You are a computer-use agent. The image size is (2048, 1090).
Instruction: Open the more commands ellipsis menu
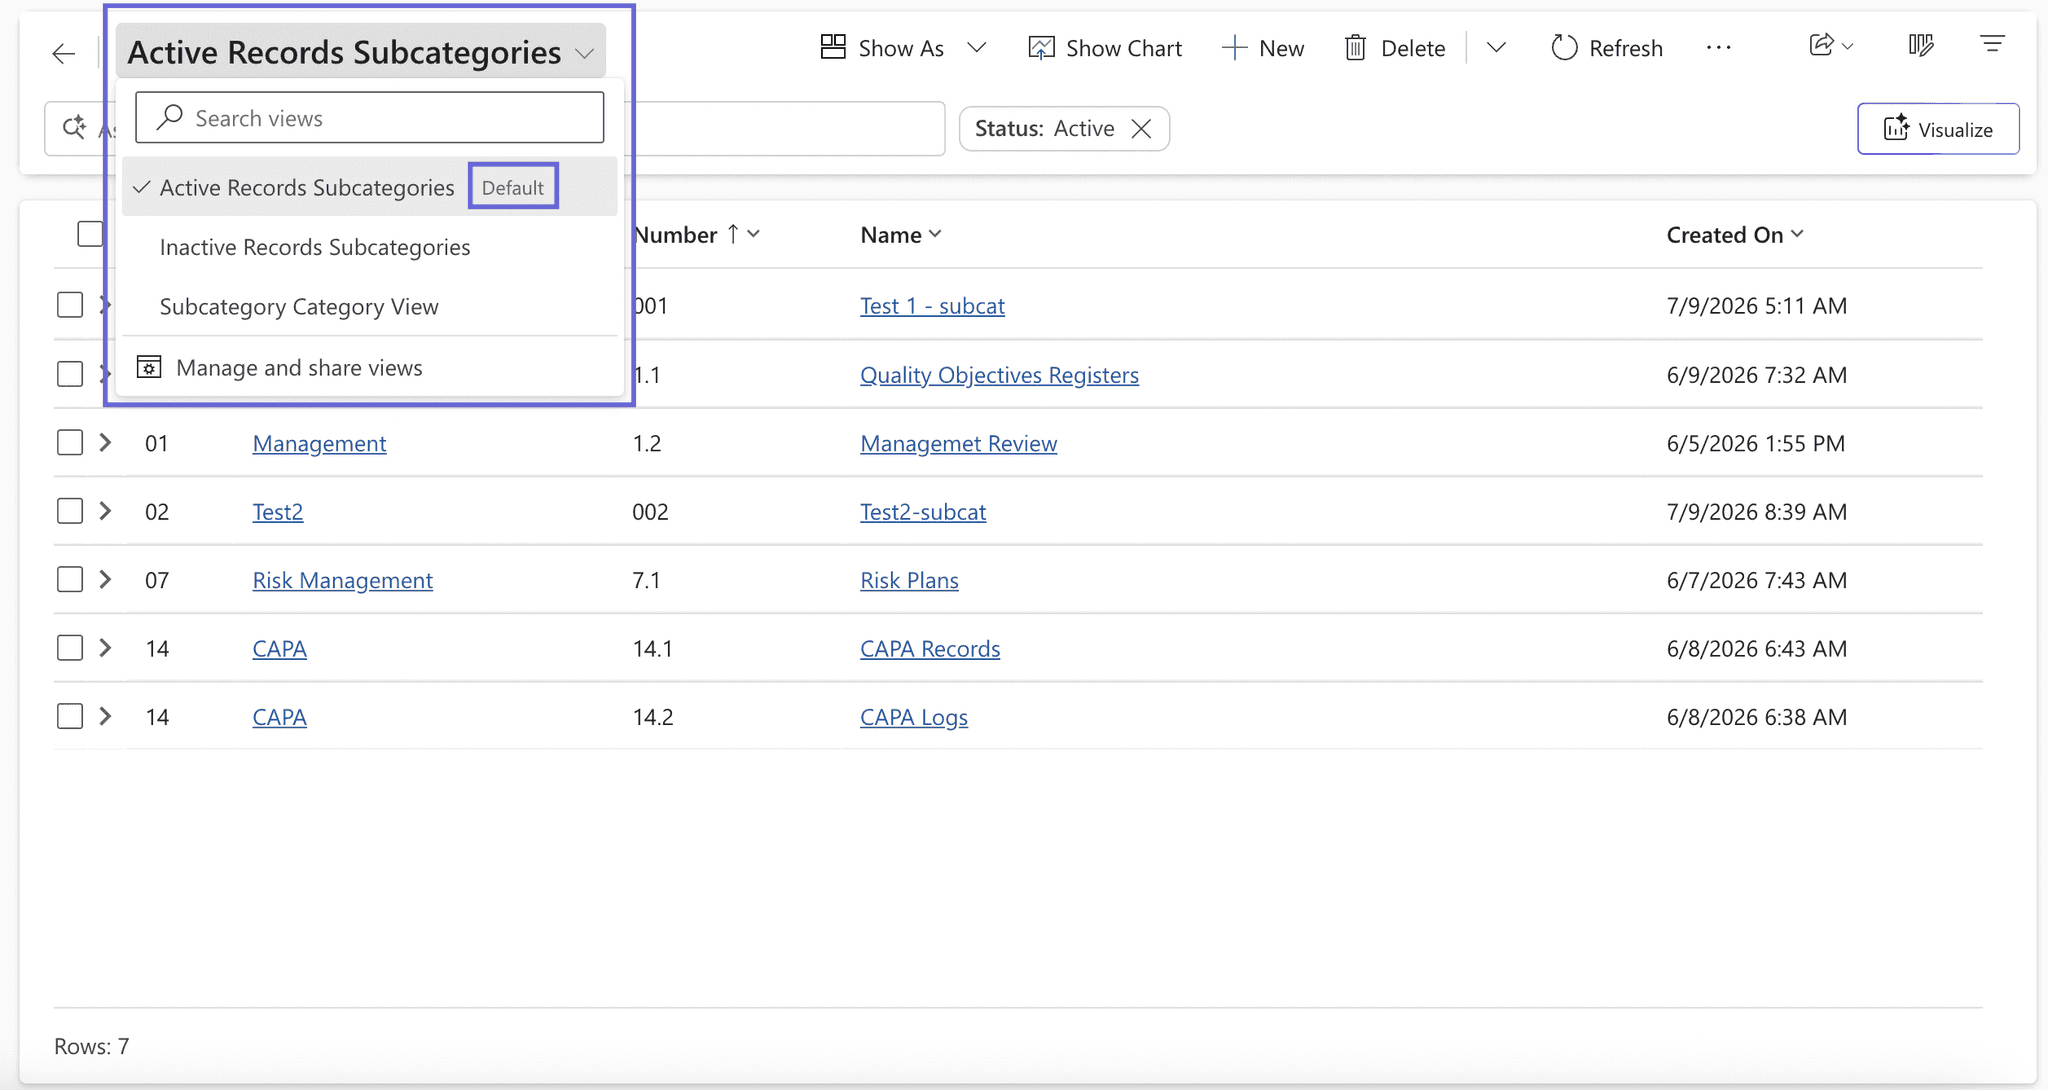tap(1718, 48)
